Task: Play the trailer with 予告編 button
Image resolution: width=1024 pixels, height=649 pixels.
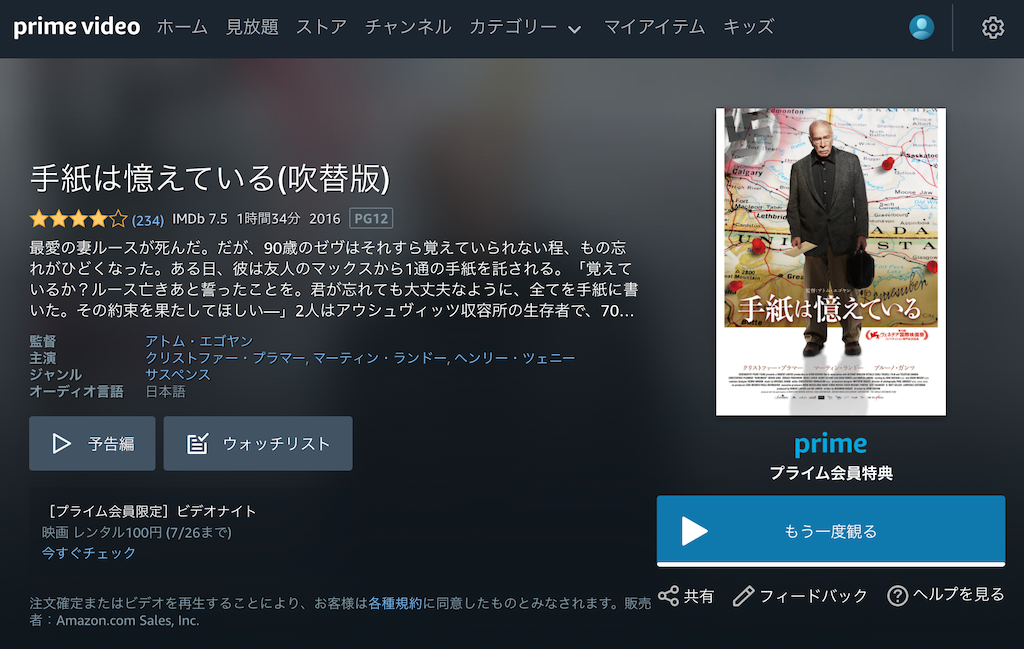Action: pos(92,443)
